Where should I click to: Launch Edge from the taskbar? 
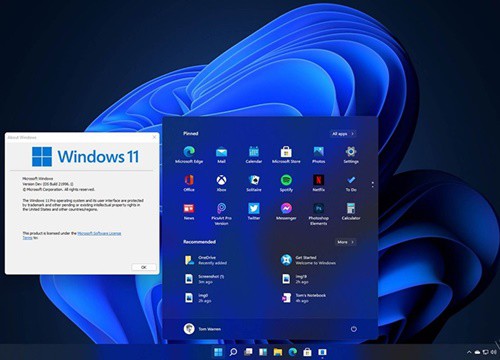pyautogui.click(x=293, y=352)
